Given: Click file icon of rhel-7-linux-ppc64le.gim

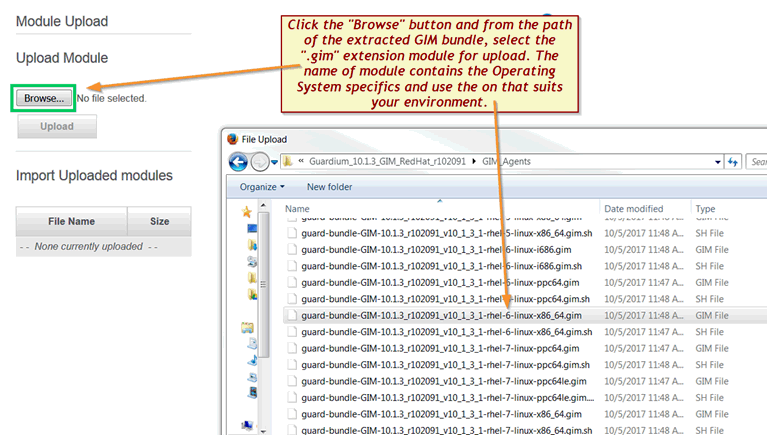Looking at the screenshot, I should click(x=292, y=381).
